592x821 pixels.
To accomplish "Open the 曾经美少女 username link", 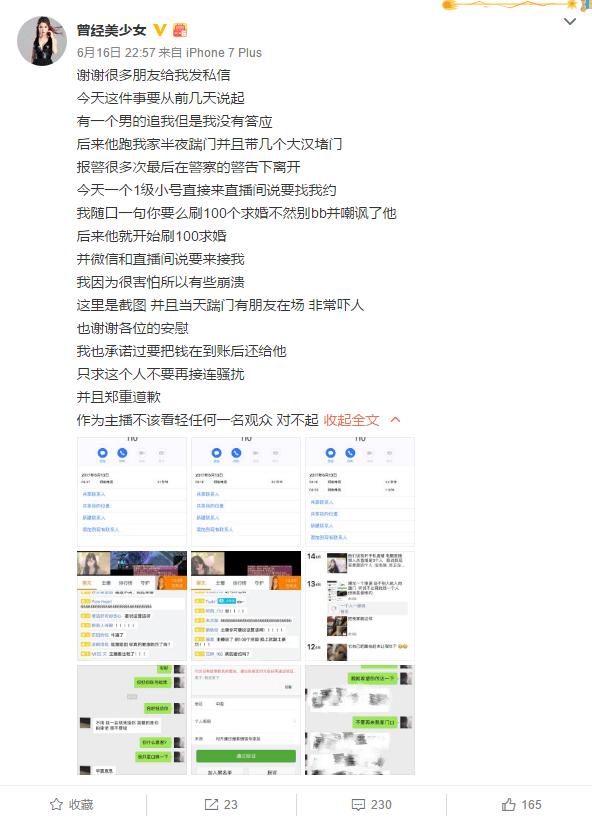I will pyautogui.click(x=111, y=30).
